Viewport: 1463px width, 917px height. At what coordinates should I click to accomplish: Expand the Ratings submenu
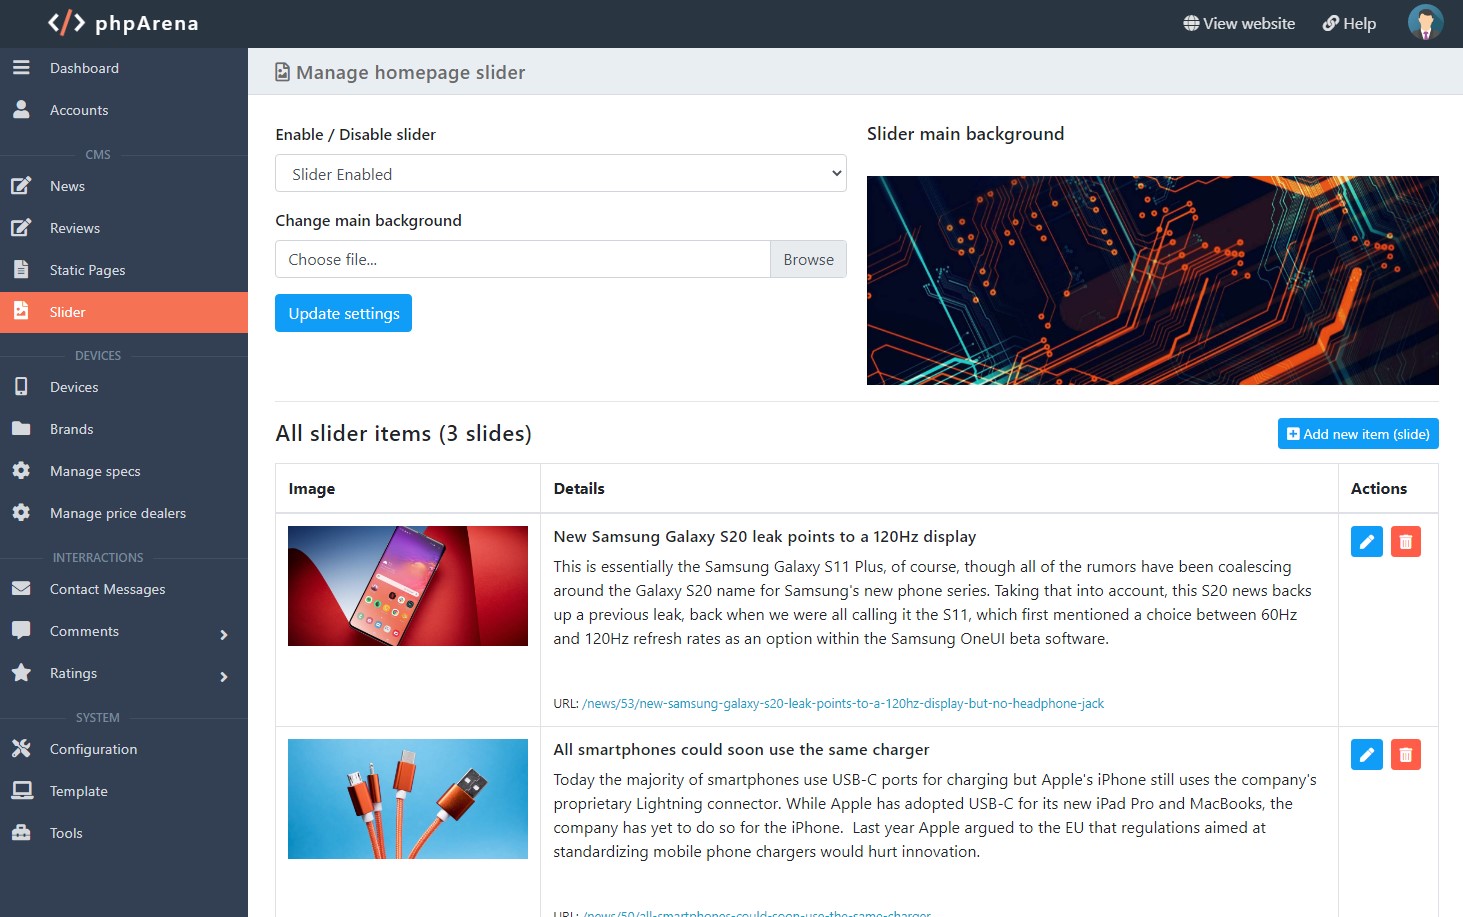[x=223, y=676]
